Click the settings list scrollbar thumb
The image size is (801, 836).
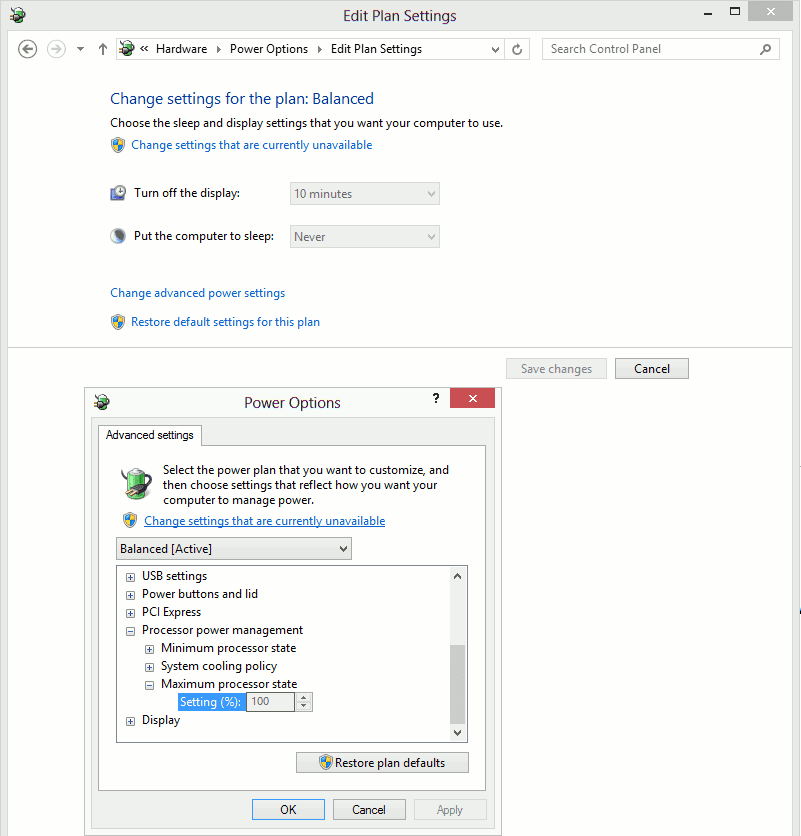pos(457,684)
